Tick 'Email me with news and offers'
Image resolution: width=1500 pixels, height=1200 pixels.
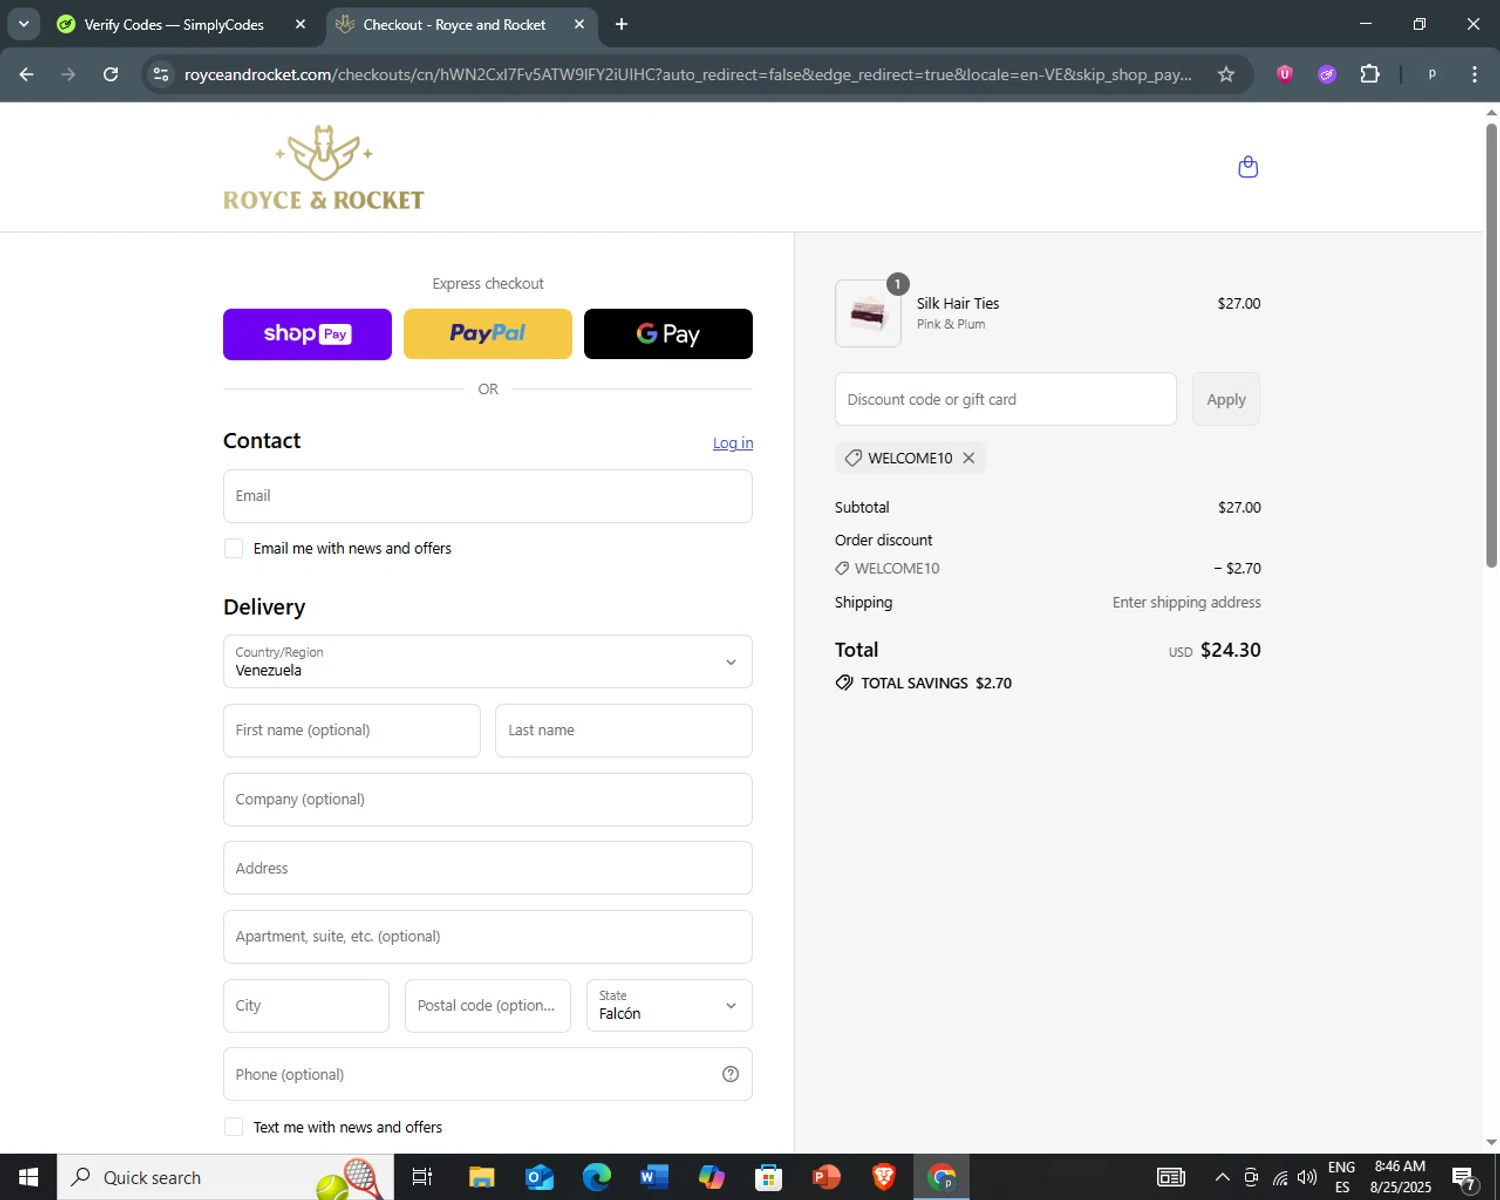[x=234, y=548]
